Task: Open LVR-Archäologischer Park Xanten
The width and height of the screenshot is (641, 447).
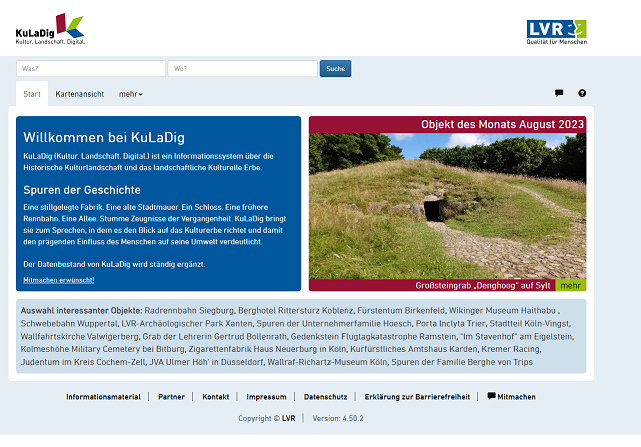Action: click(x=187, y=324)
